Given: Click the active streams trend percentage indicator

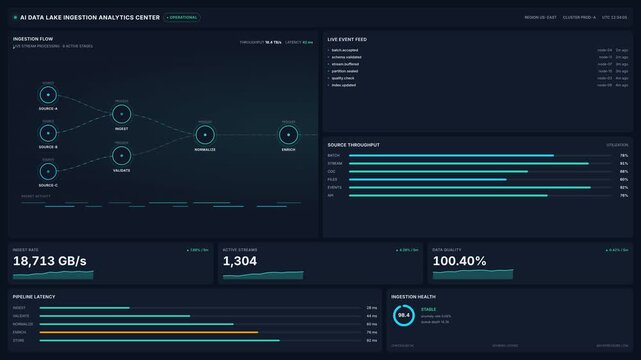Looking at the screenshot, I should tap(407, 250).
